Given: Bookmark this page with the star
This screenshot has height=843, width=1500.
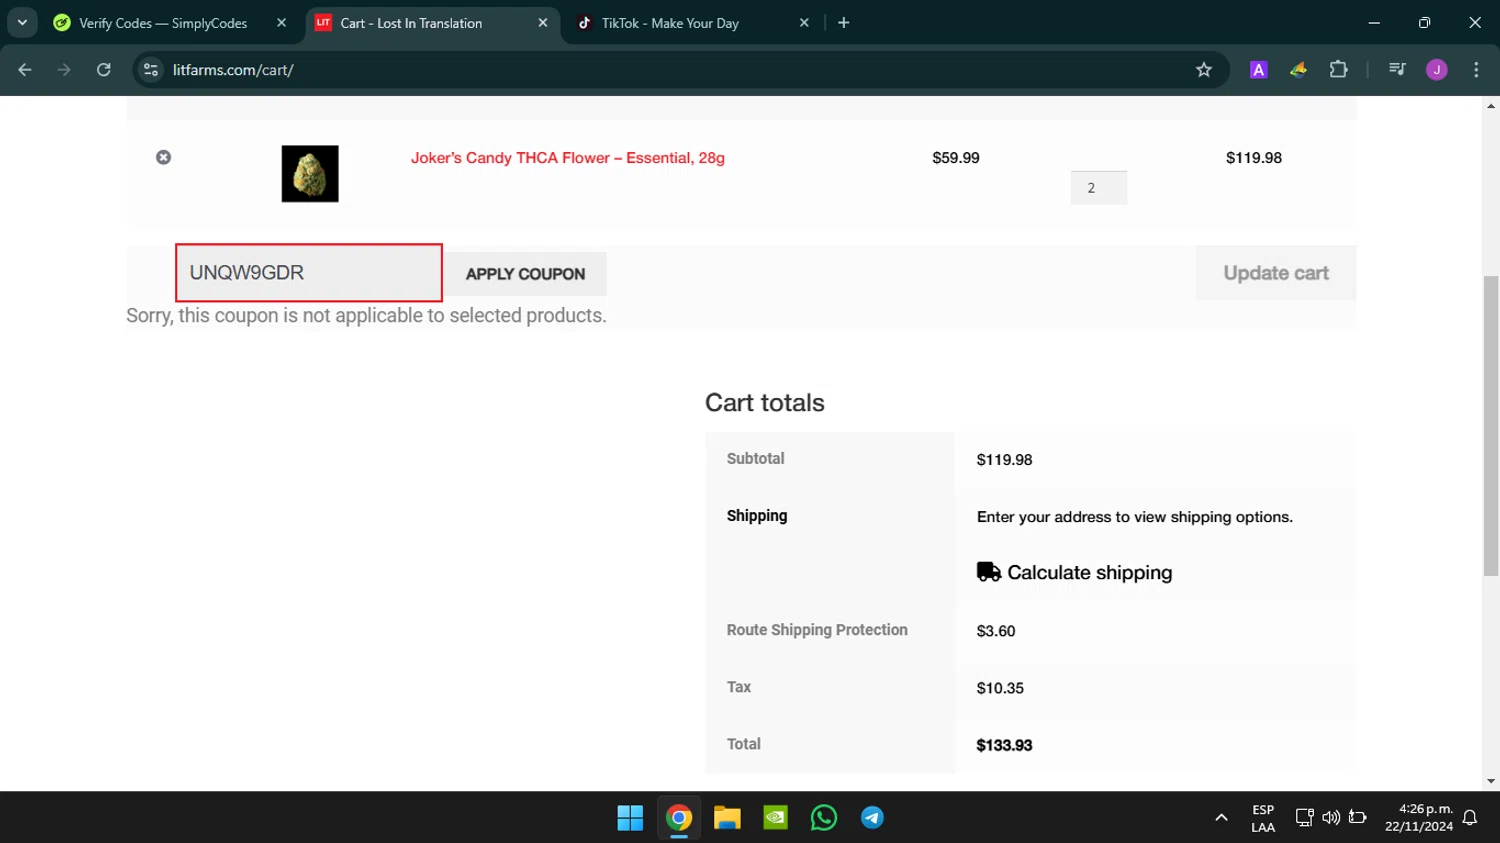Looking at the screenshot, I should tap(1204, 70).
